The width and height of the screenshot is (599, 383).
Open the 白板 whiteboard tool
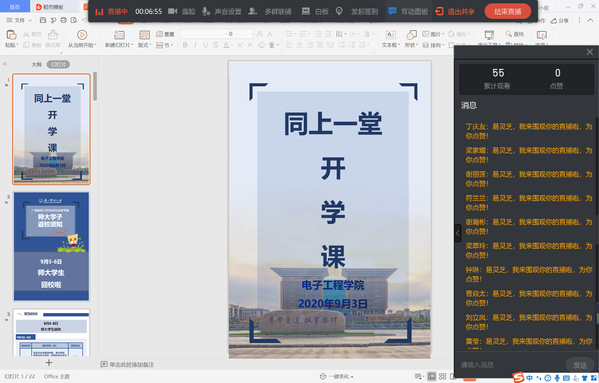[x=315, y=11]
